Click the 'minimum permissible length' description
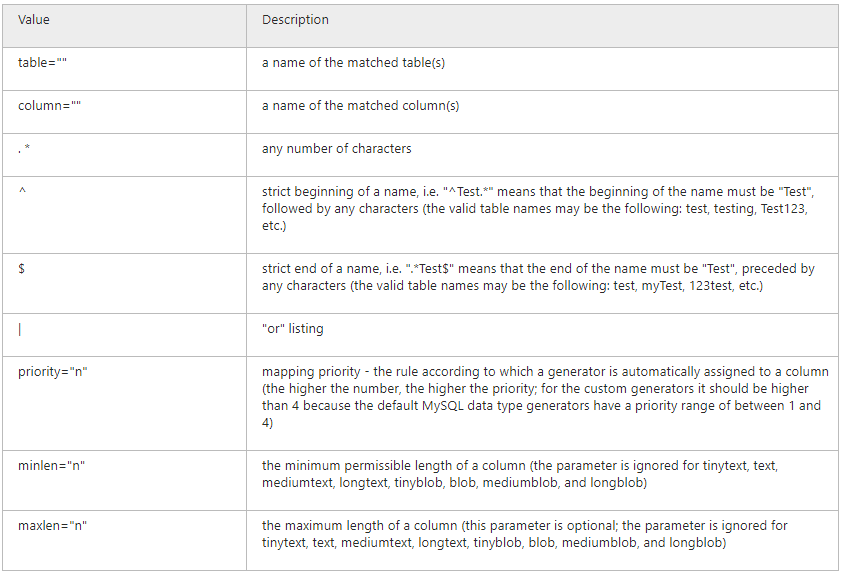The height and width of the screenshot is (573, 842). point(520,474)
